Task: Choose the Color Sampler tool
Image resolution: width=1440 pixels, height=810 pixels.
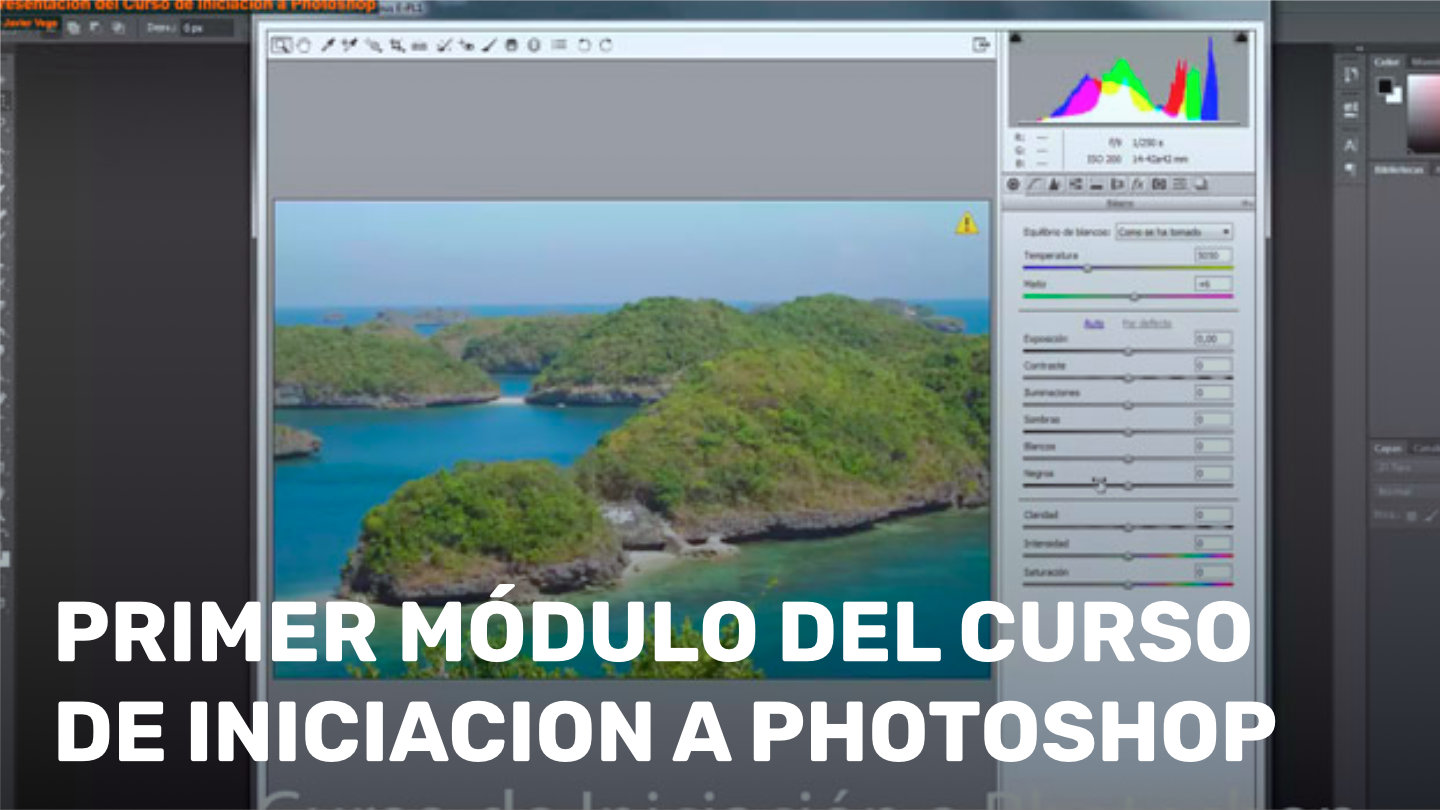Action: click(349, 45)
